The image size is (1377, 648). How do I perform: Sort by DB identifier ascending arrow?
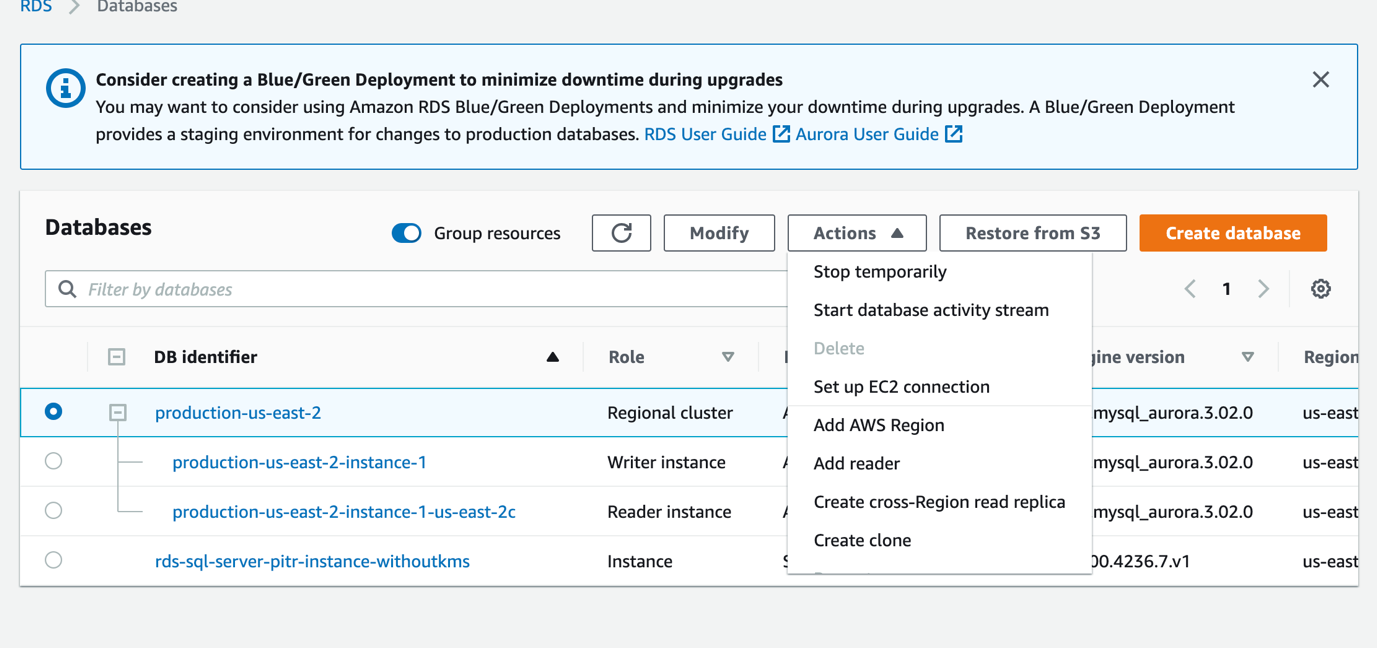coord(552,357)
